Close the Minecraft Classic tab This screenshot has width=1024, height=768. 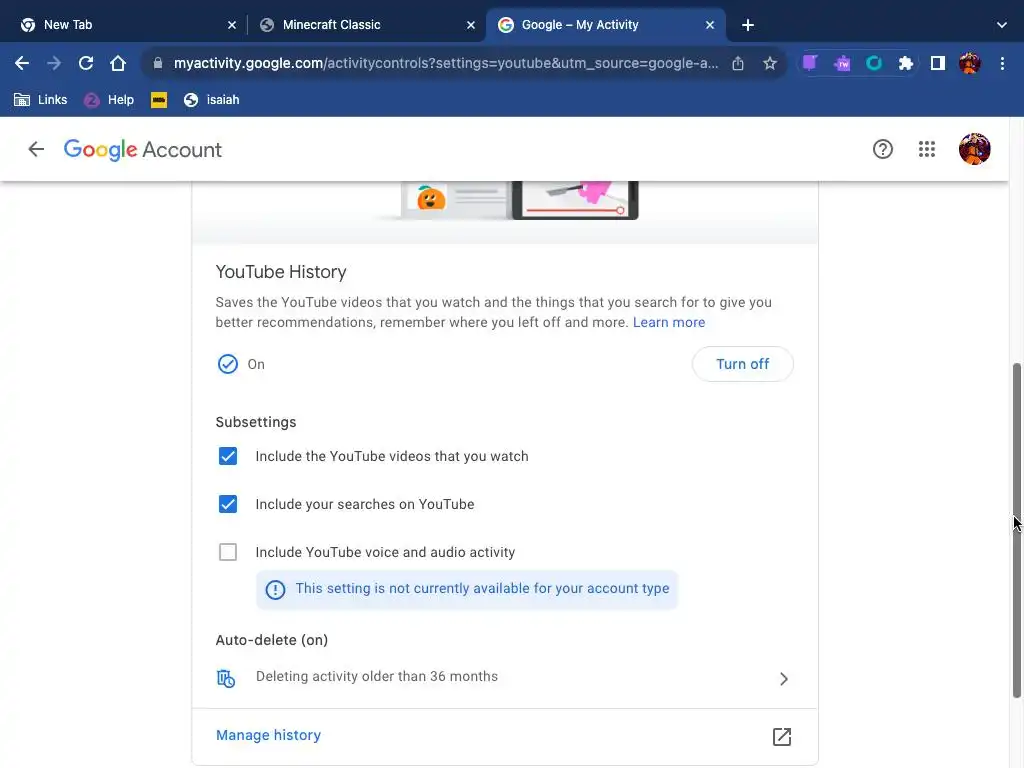[x=471, y=25]
